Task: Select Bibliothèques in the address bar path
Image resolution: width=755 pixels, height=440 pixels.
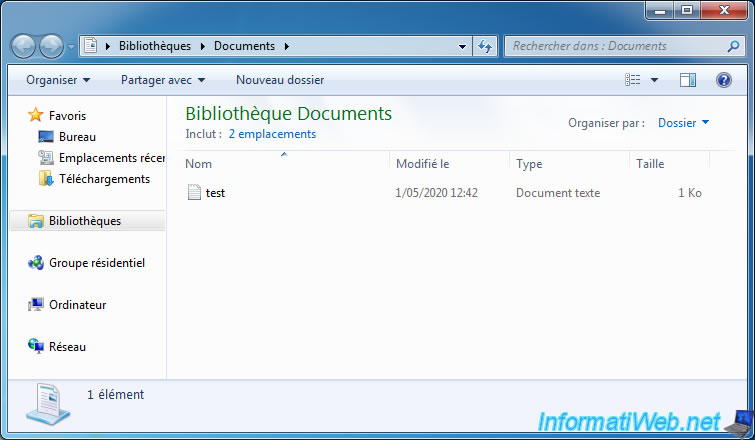Action: [155, 46]
